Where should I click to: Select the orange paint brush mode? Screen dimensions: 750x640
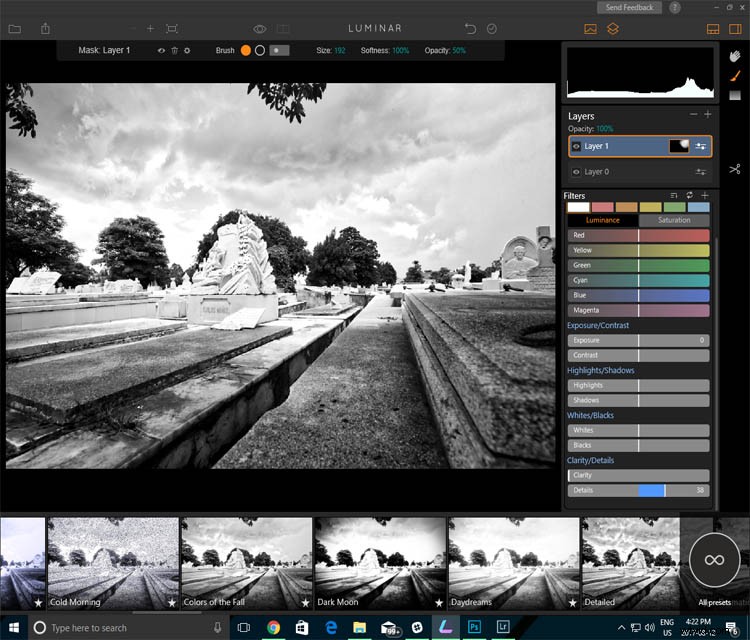click(x=246, y=50)
